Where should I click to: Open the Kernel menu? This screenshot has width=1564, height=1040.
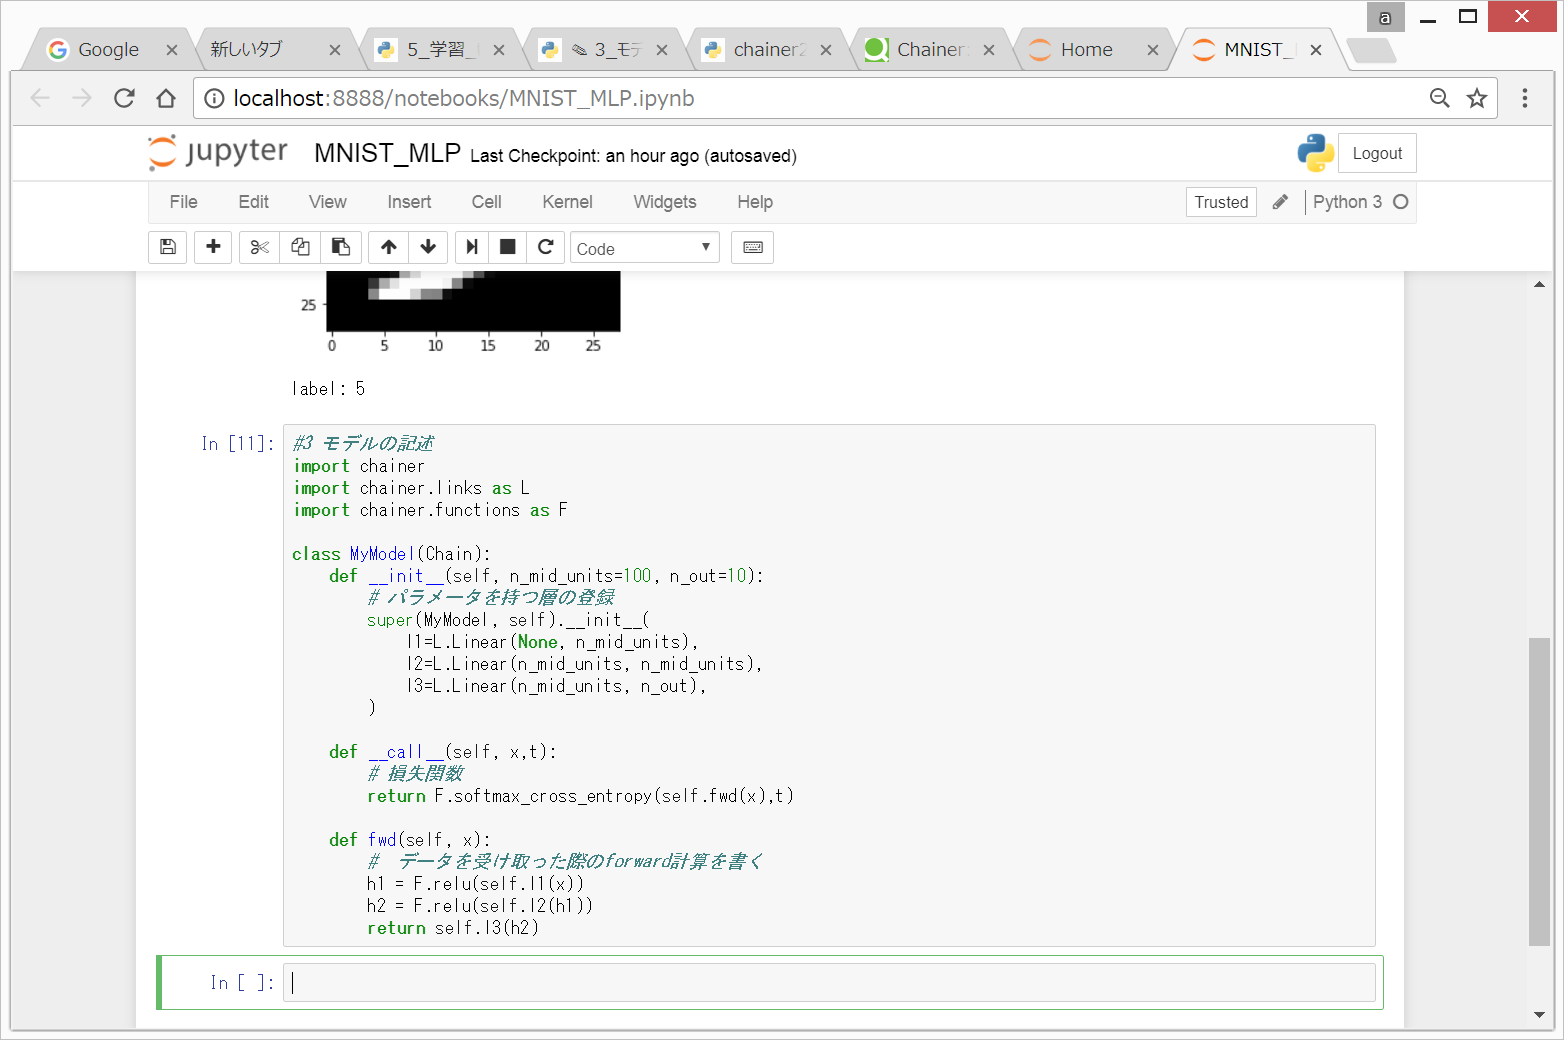tap(567, 202)
